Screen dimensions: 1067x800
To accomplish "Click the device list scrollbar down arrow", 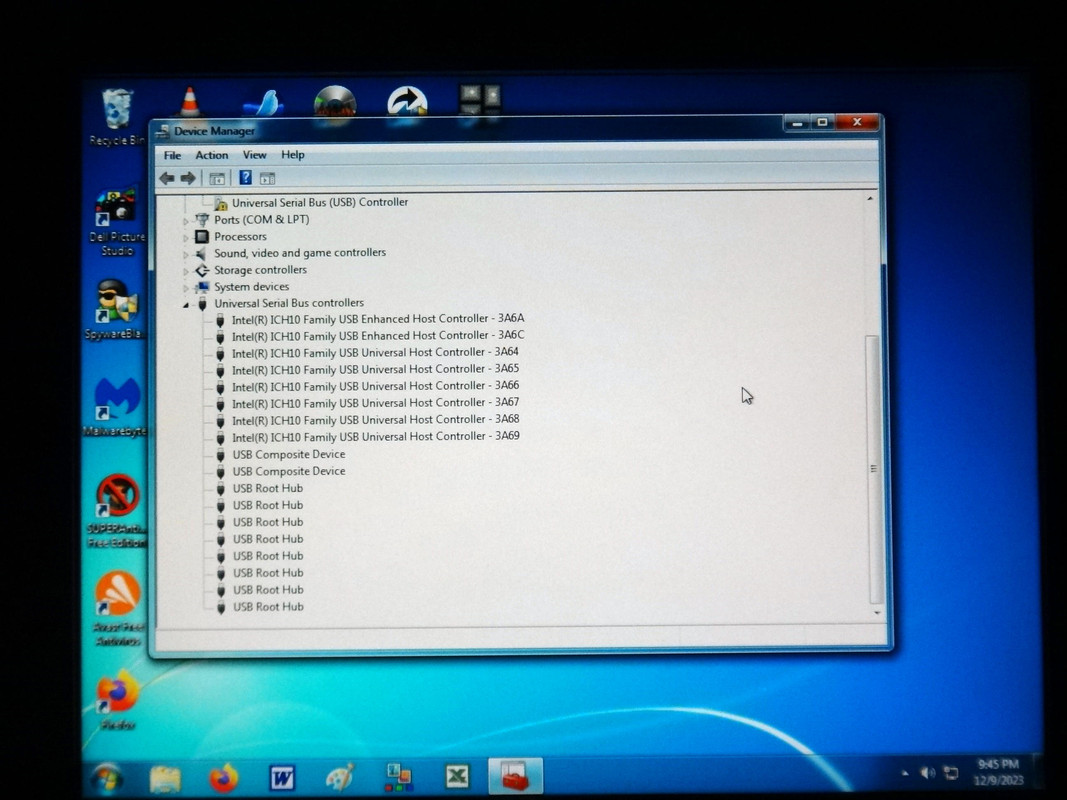I will 876,613.
